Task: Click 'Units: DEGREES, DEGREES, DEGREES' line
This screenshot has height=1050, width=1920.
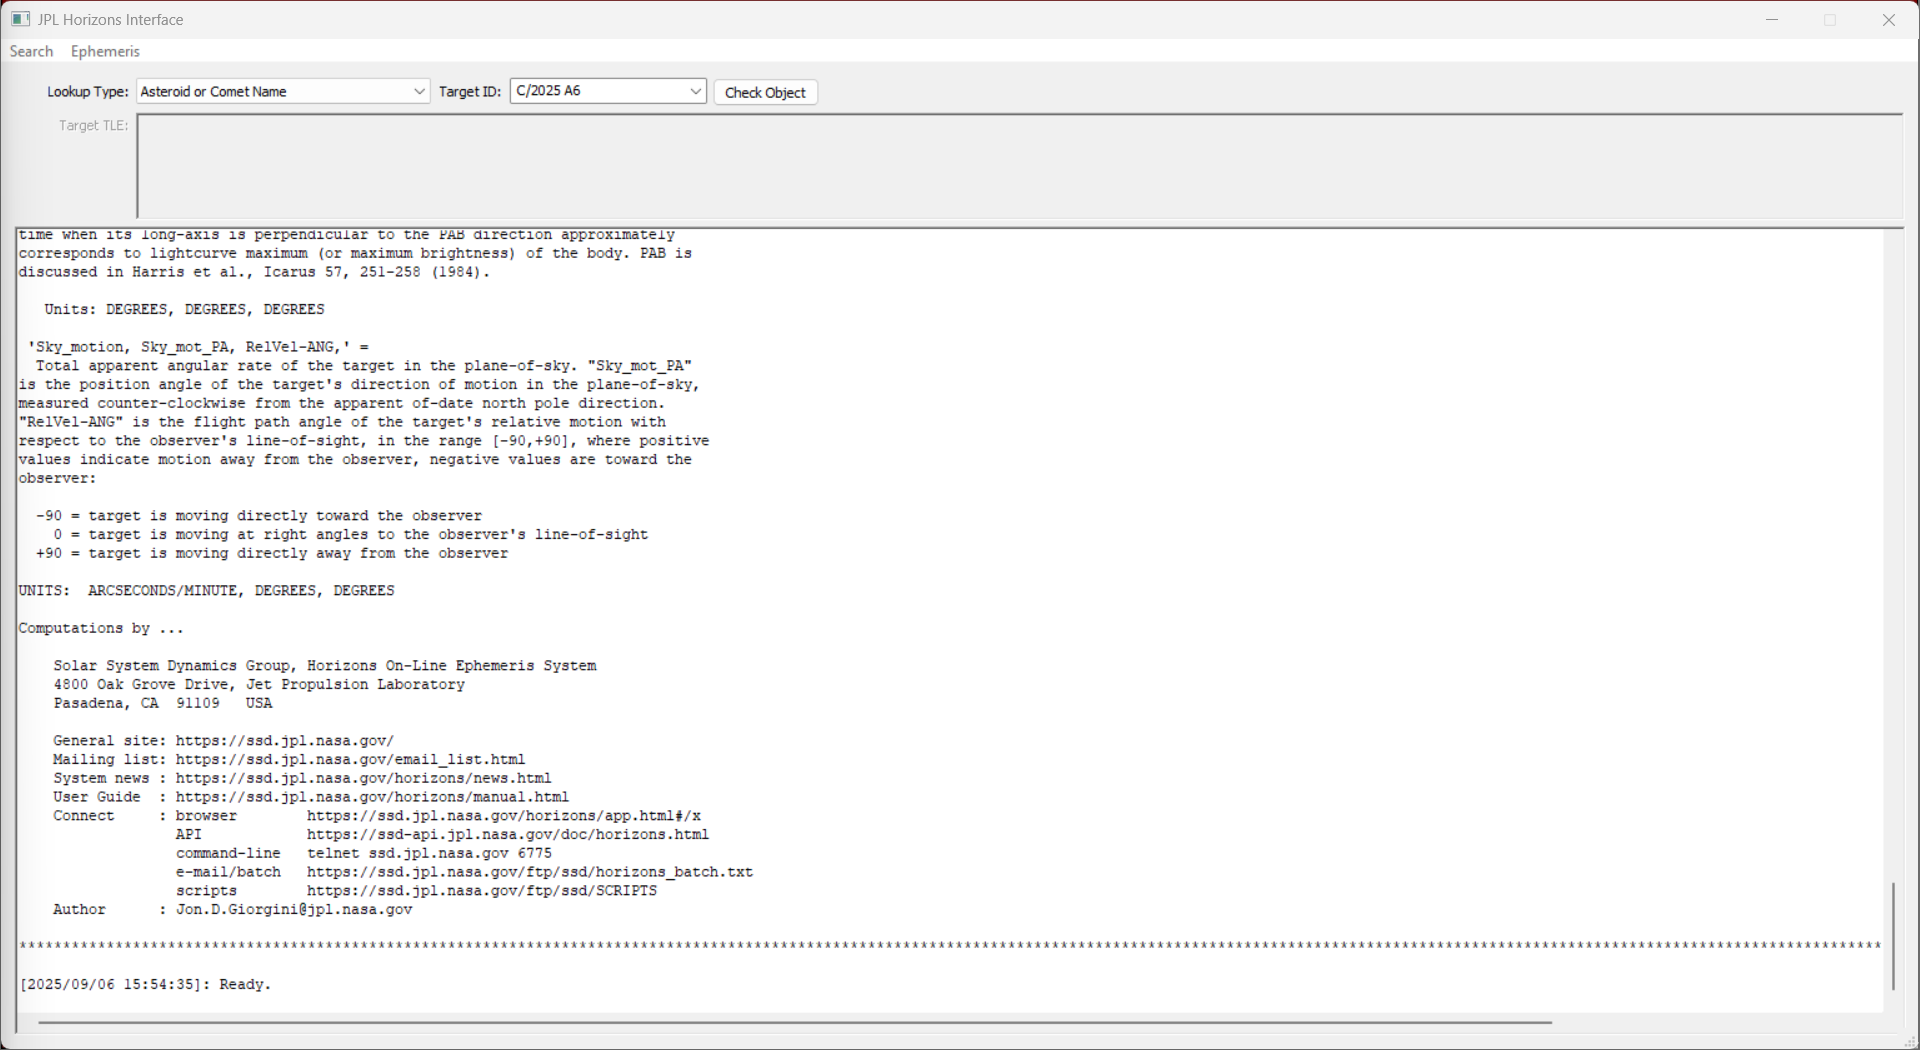Action: coord(184,310)
